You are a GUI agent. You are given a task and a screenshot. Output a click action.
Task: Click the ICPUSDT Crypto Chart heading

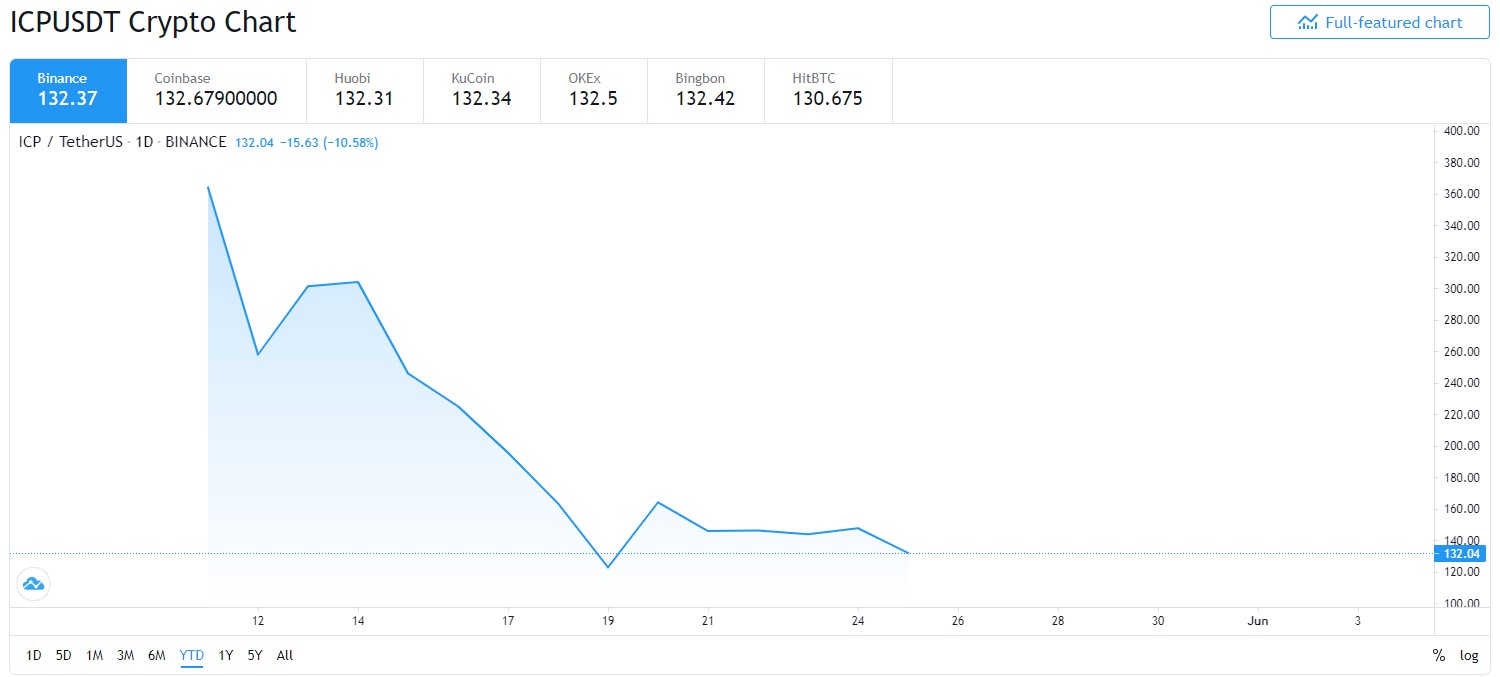pos(153,22)
